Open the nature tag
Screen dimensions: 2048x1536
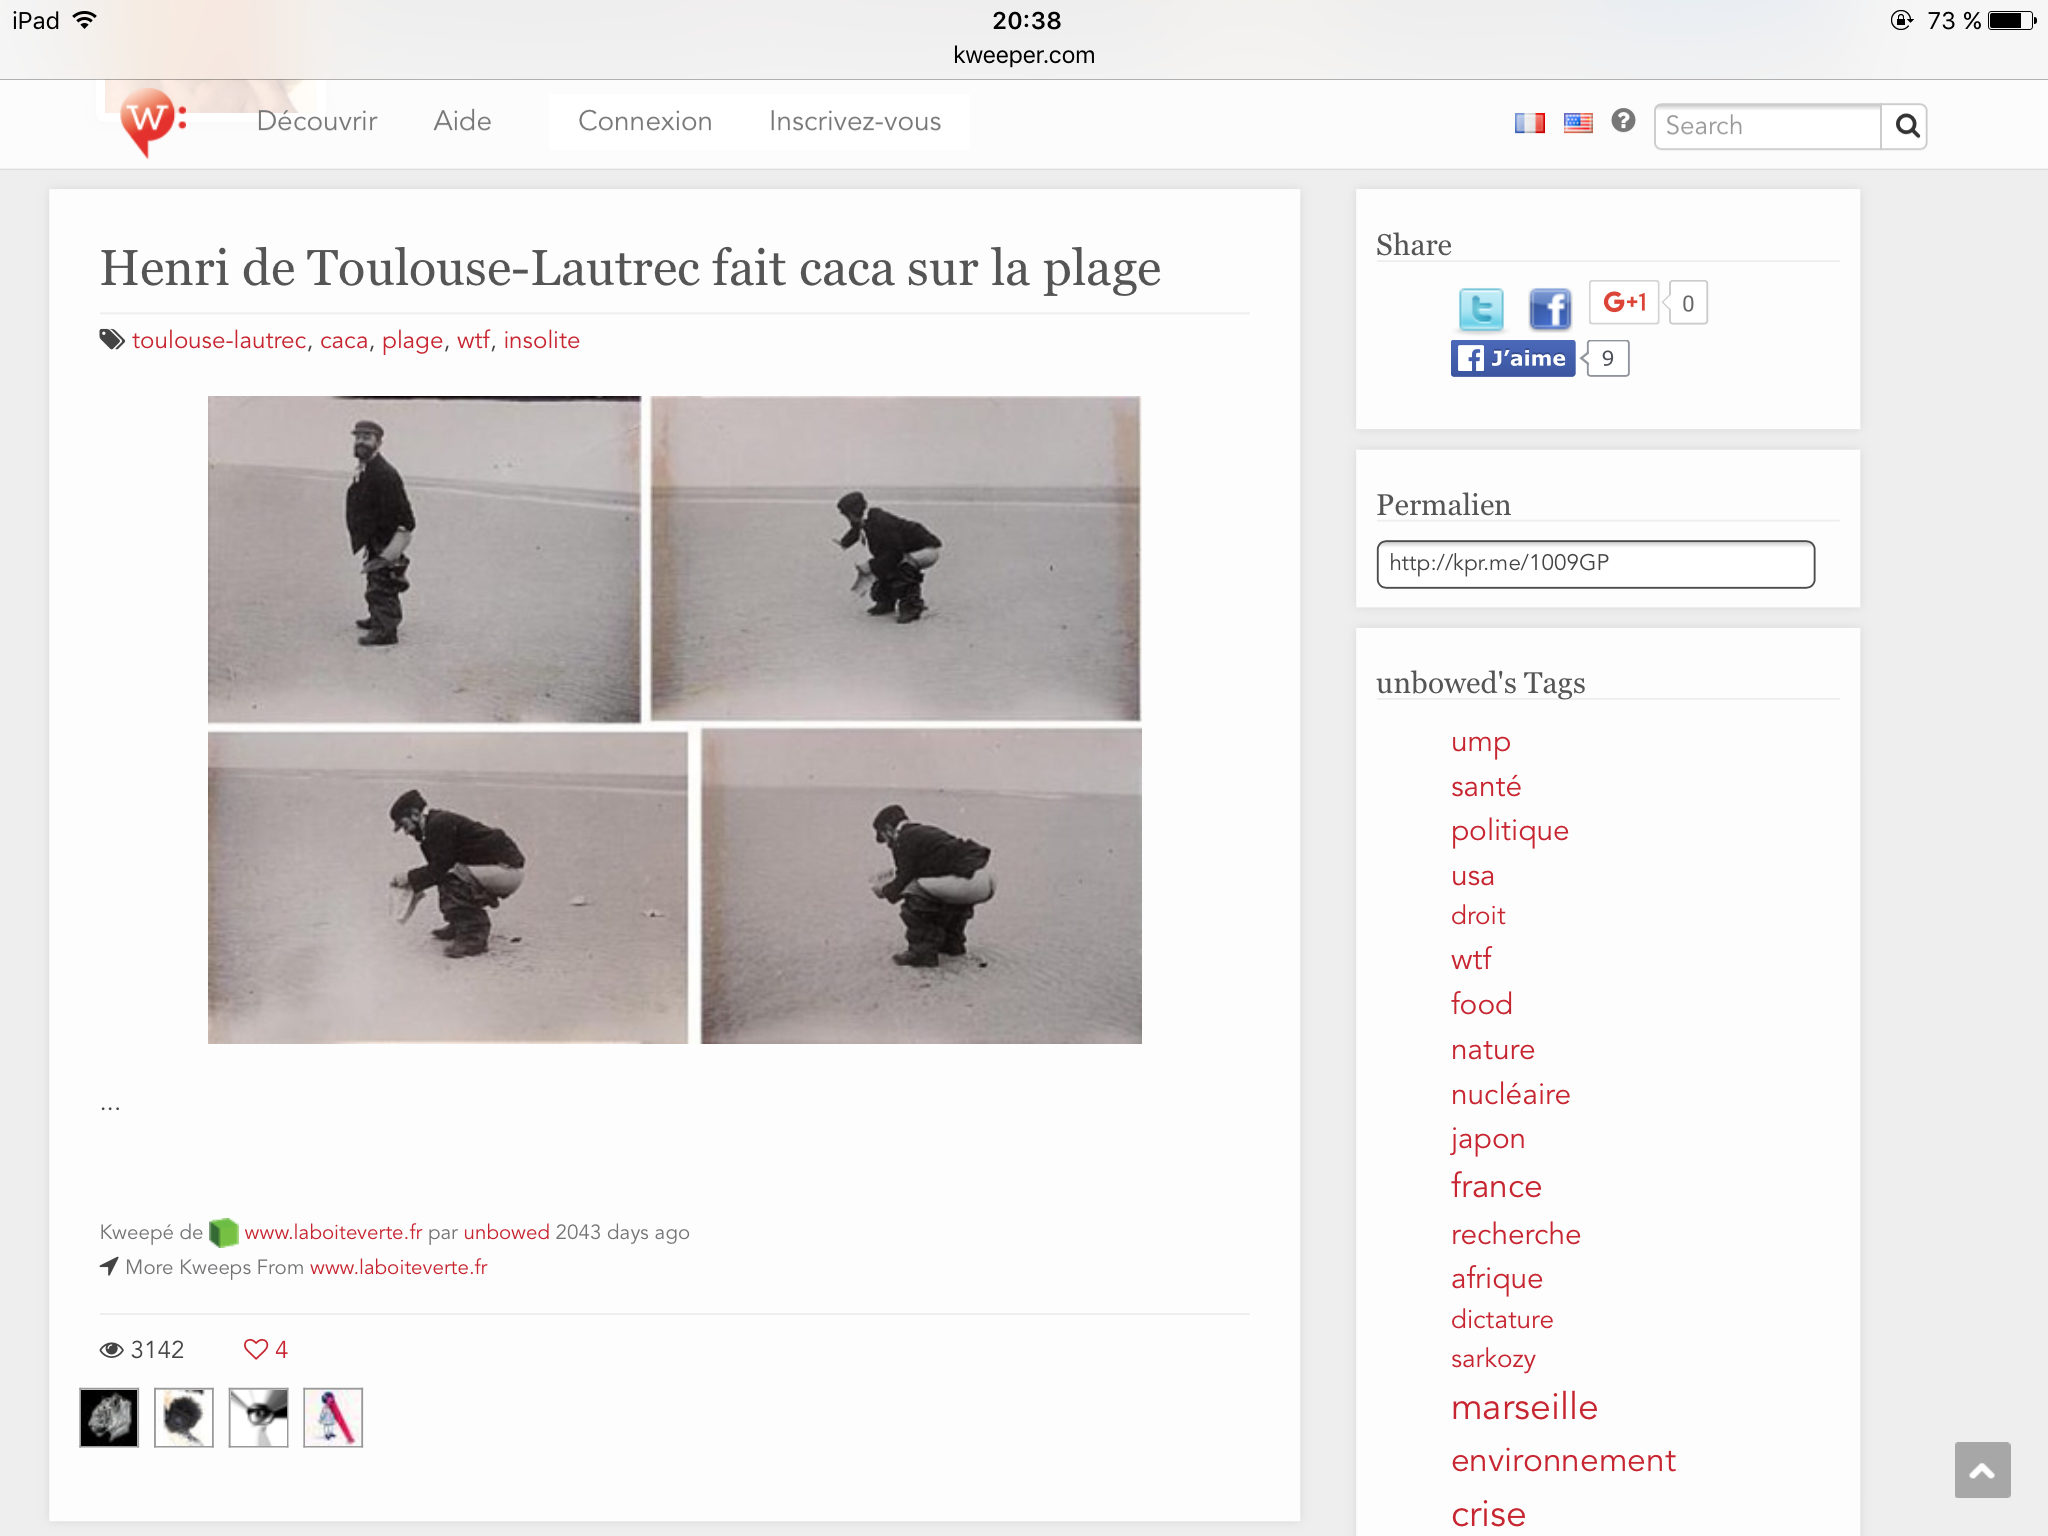pyautogui.click(x=1493, y=1050)
